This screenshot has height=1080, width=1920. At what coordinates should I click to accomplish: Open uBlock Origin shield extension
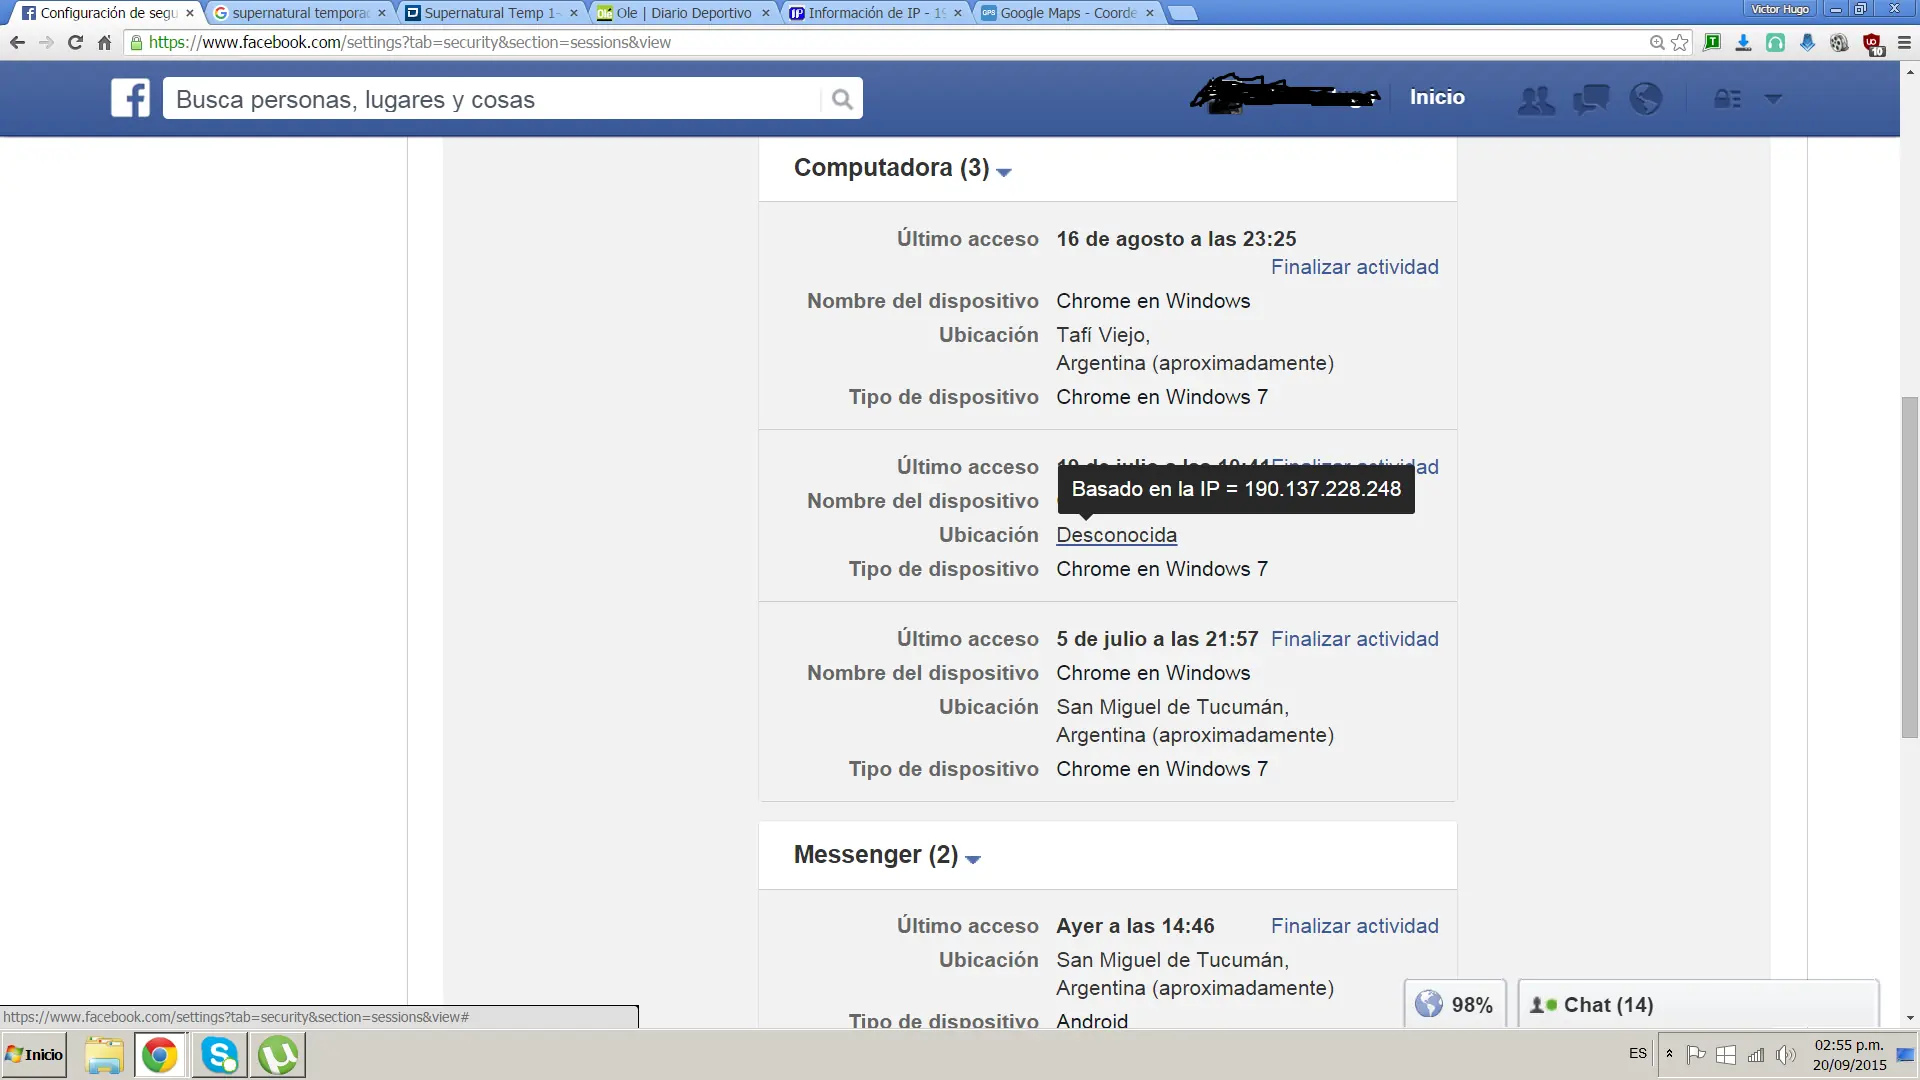click(x=1872, y=44)
